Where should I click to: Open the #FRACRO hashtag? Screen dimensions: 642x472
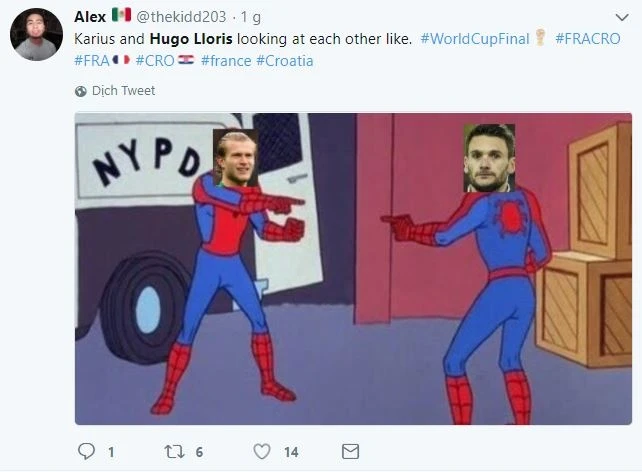588,39
